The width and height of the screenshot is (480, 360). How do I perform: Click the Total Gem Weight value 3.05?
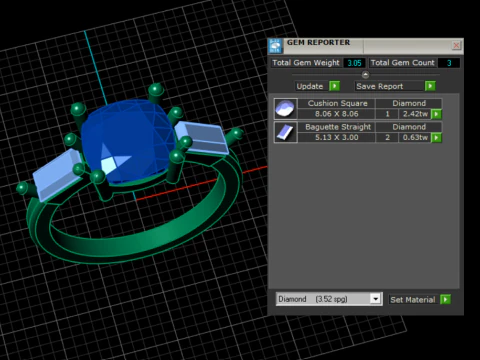point(354,63)
